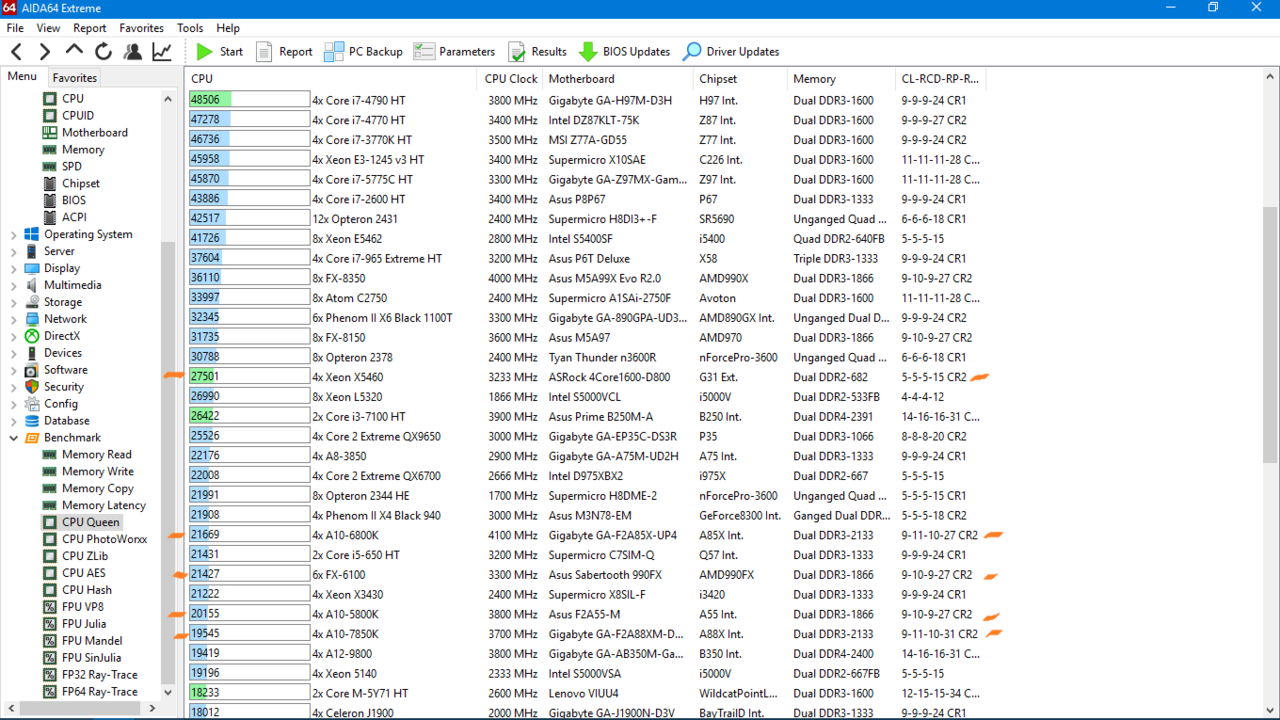Screen dimensions: 1280x720
Task: Switch to the Favorites tab
Action: tap(75, 78)
